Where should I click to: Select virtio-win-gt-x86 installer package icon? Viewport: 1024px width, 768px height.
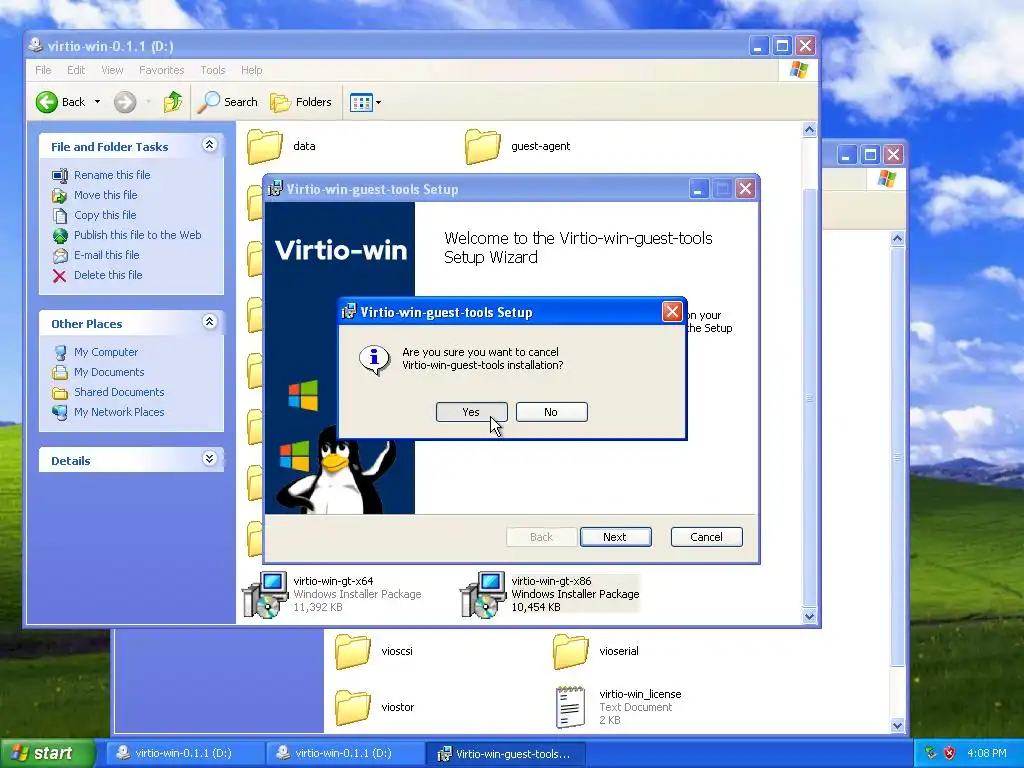[x=483, y=594]
